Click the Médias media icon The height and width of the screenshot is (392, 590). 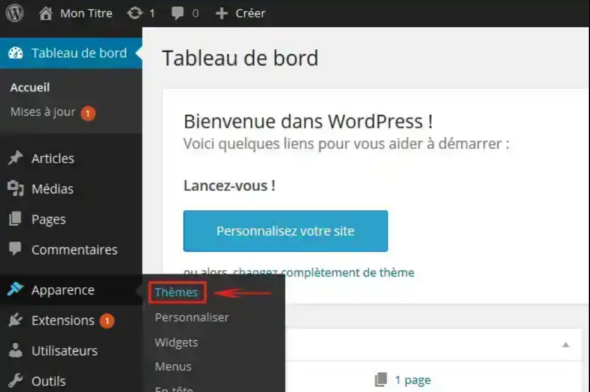click(x=15, y=188)
